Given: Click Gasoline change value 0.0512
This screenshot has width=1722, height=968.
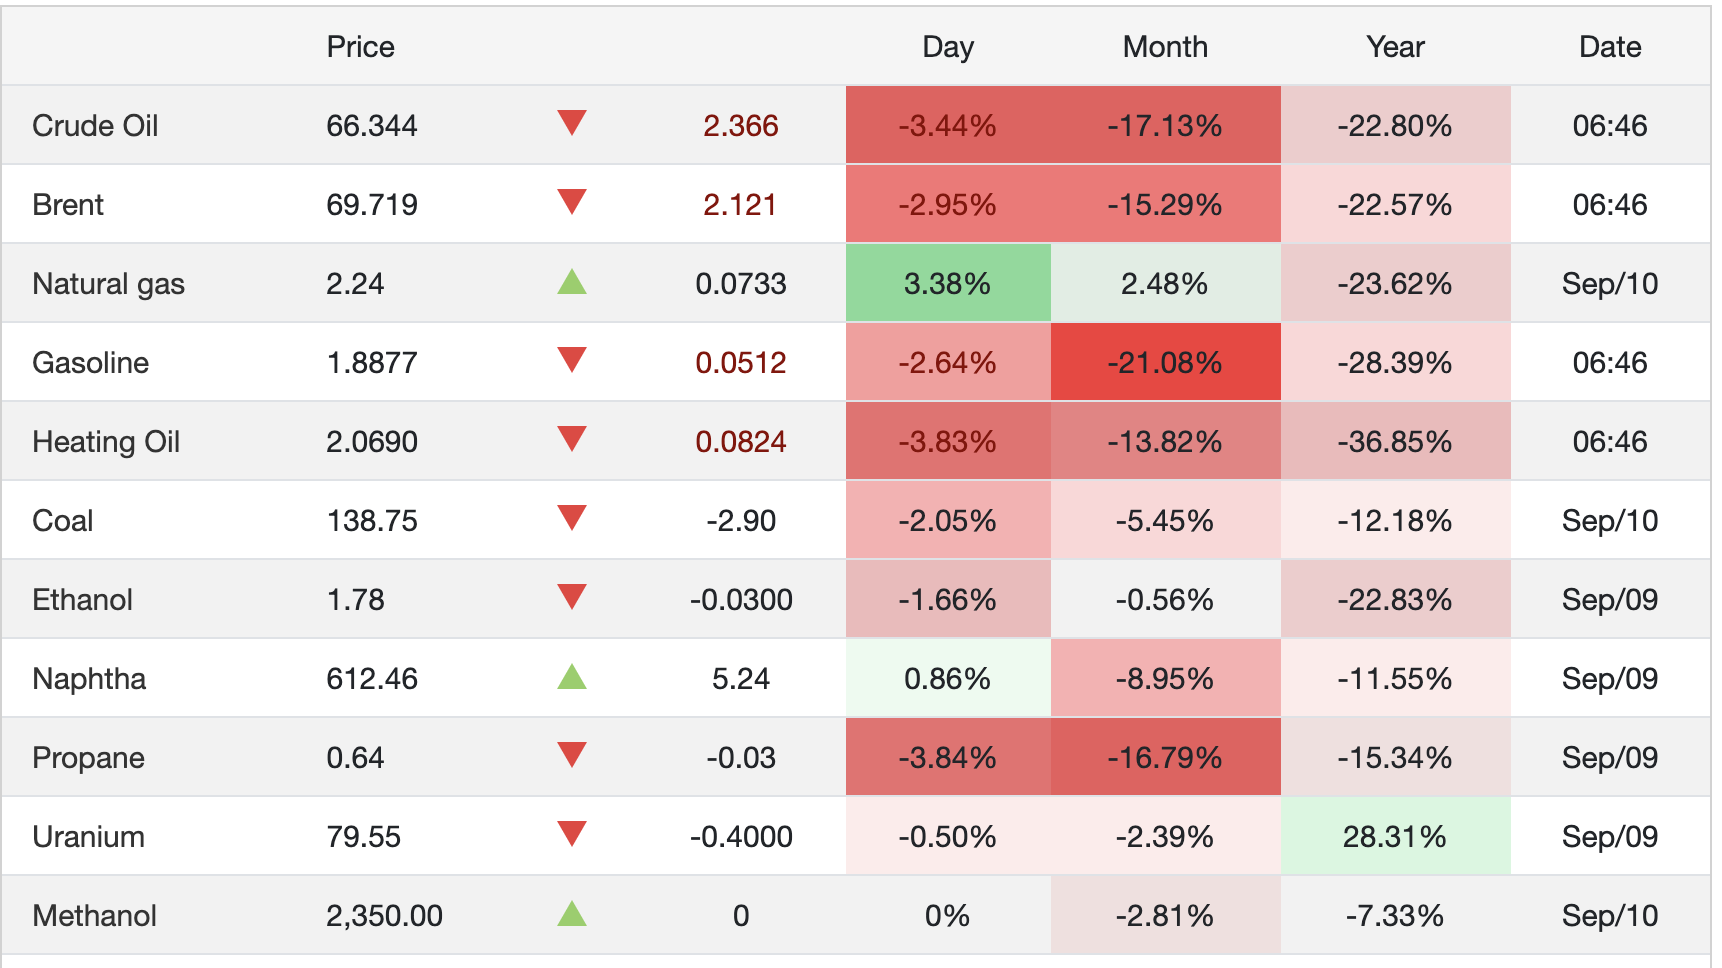Looking at the screenshot, I should click(740, 363).
